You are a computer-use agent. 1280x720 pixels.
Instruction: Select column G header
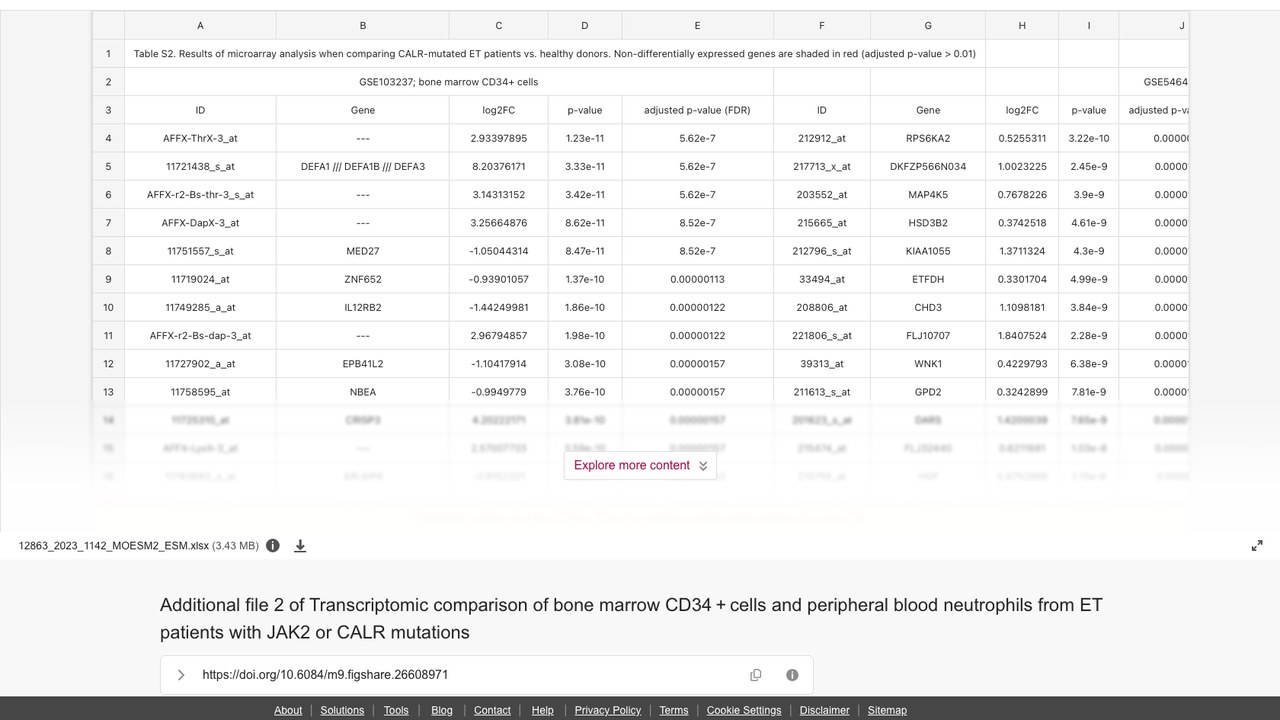click(928, 25)
